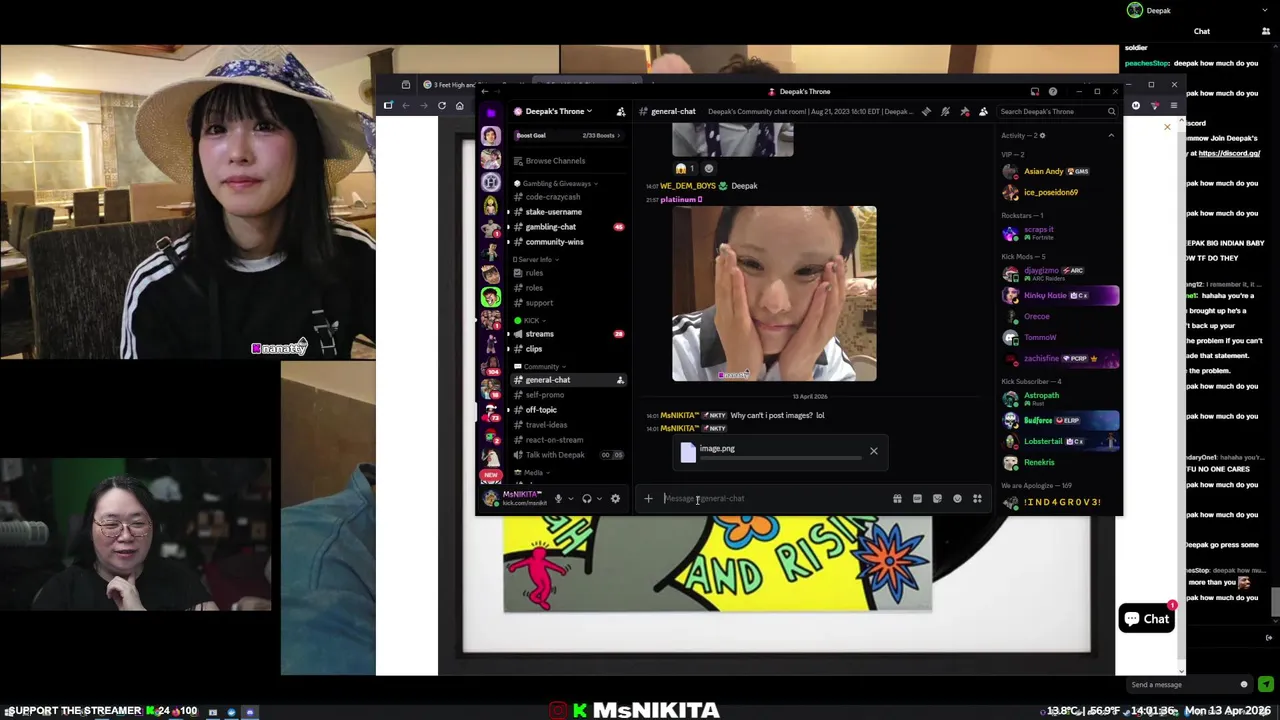Open Deepak's Throne server dropdown
This screenshot has height=720, width=1280.
coord(553,111)
